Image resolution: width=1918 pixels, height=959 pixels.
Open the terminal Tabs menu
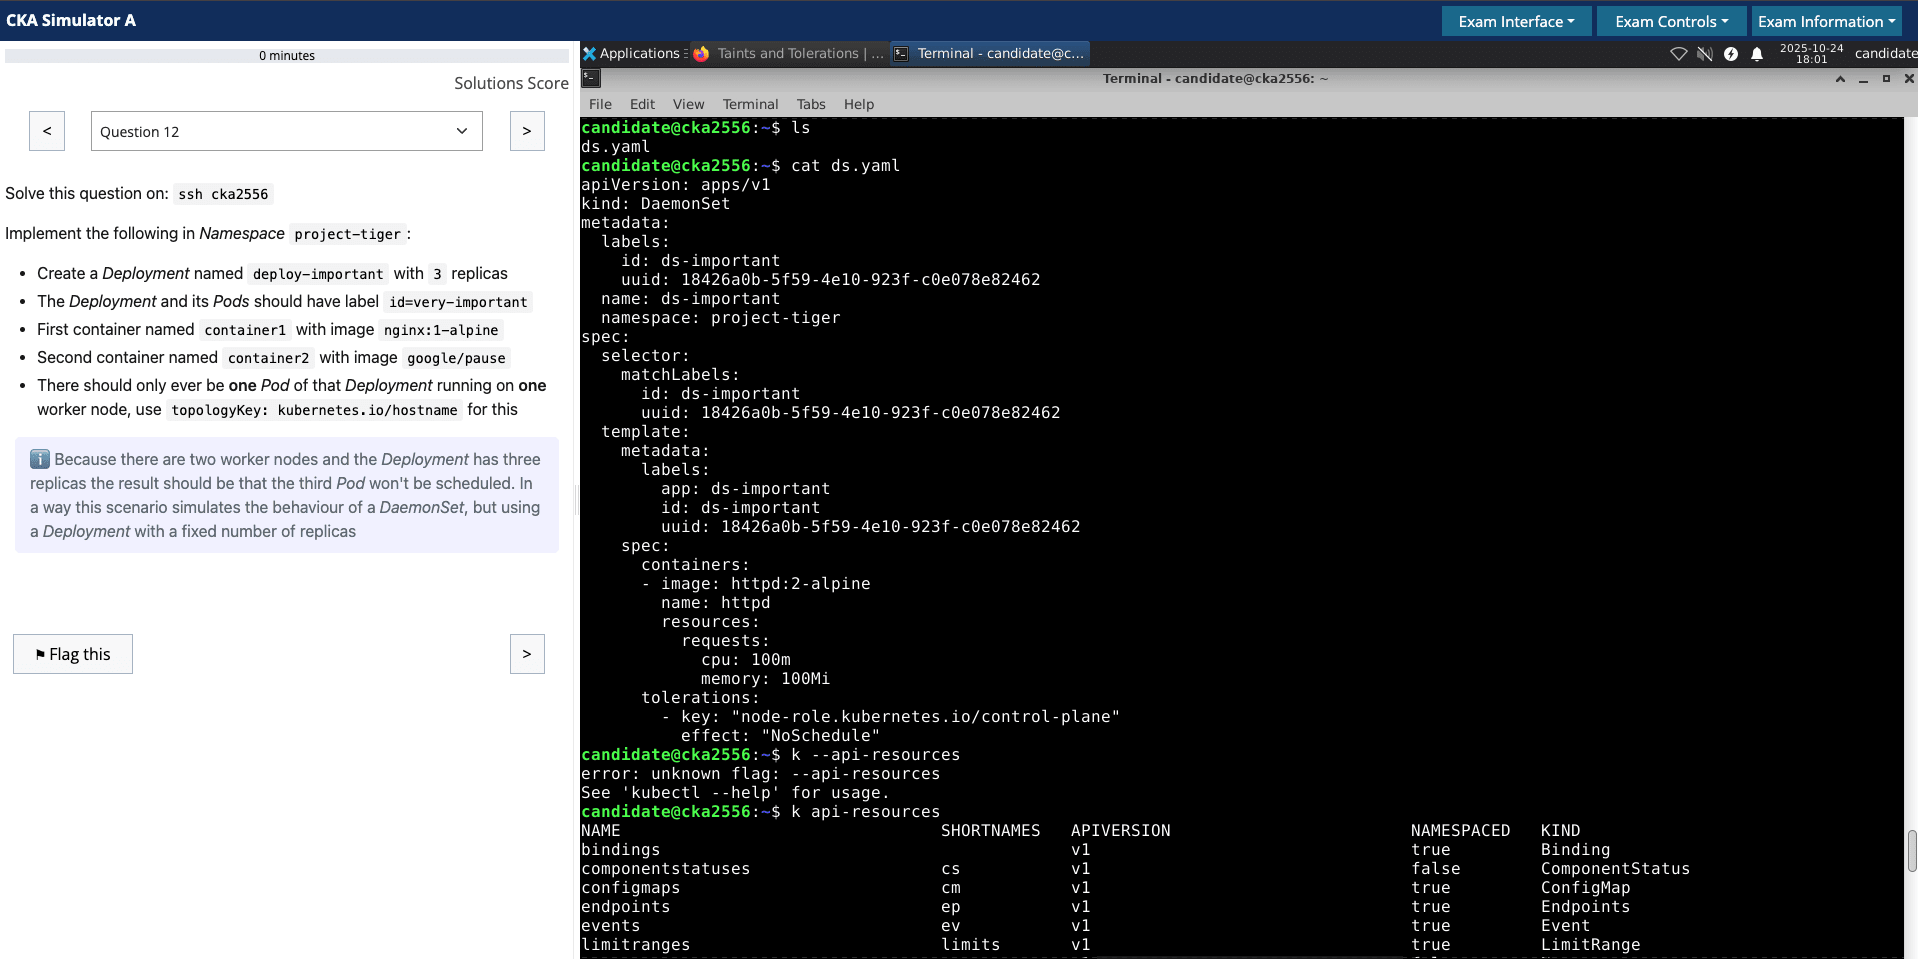pyautogui.click(x=811, y=104)
